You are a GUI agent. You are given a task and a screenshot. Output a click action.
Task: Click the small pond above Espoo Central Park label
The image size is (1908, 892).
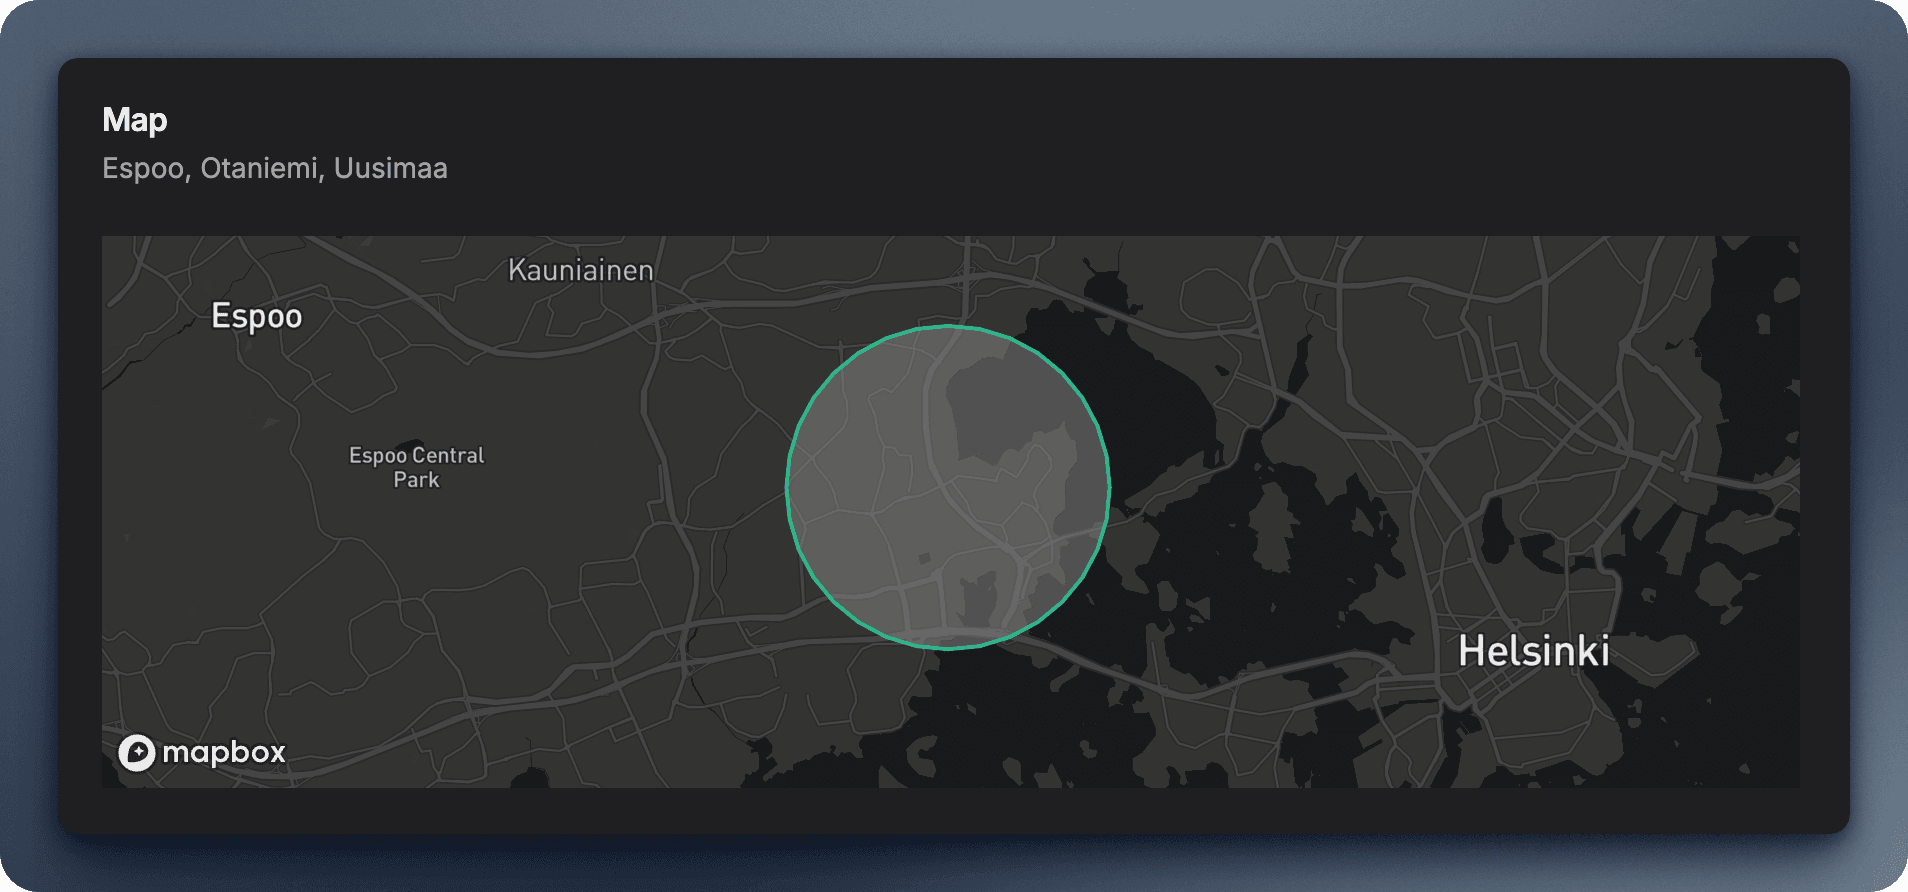pos(409,444)
